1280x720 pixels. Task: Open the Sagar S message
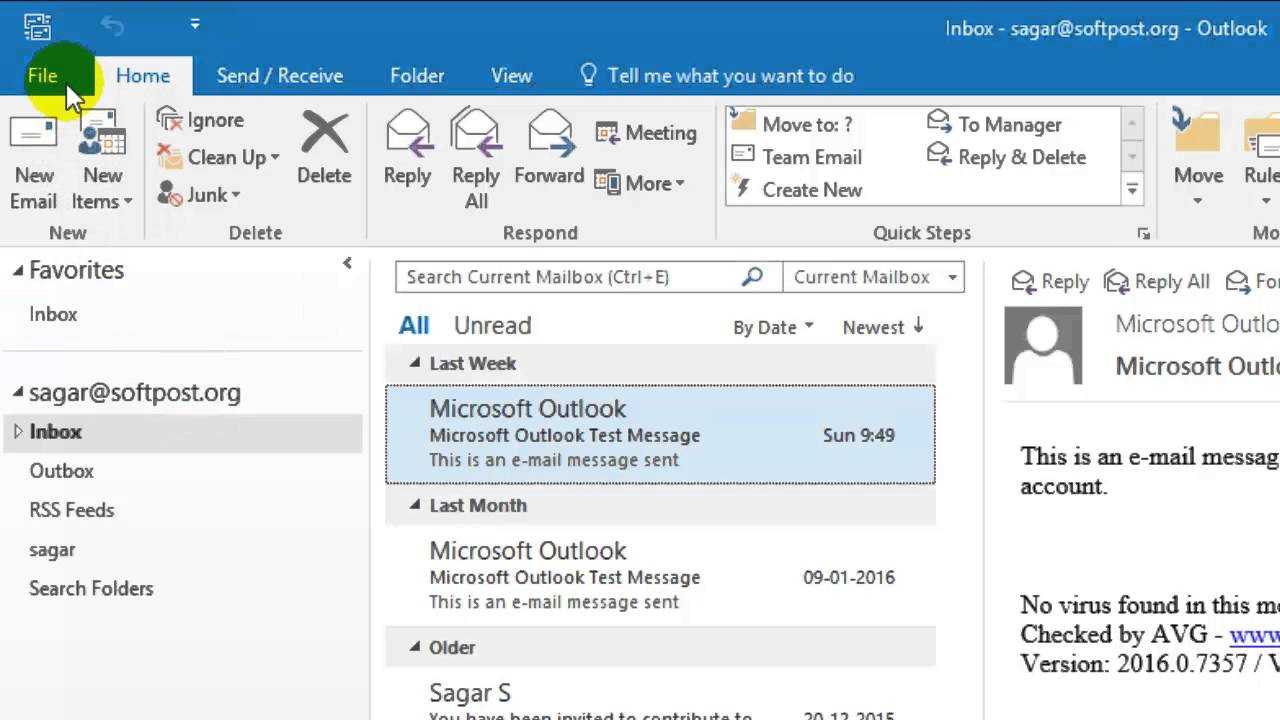660,695
